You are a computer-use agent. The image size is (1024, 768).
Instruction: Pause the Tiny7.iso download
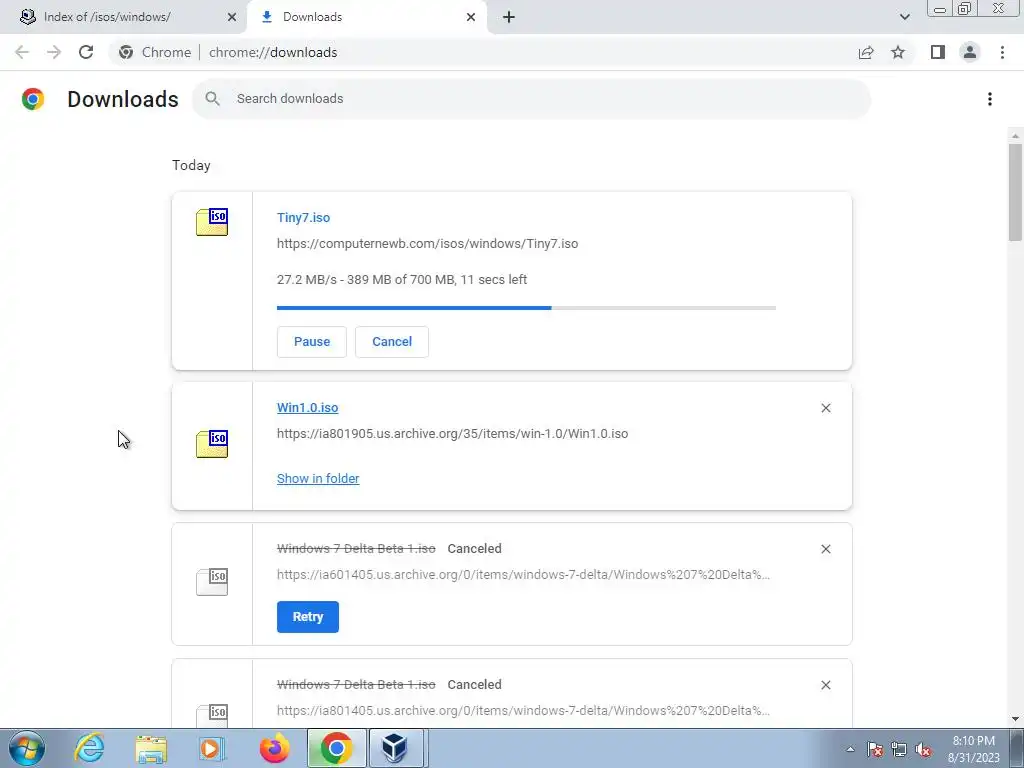coord(312,342)
